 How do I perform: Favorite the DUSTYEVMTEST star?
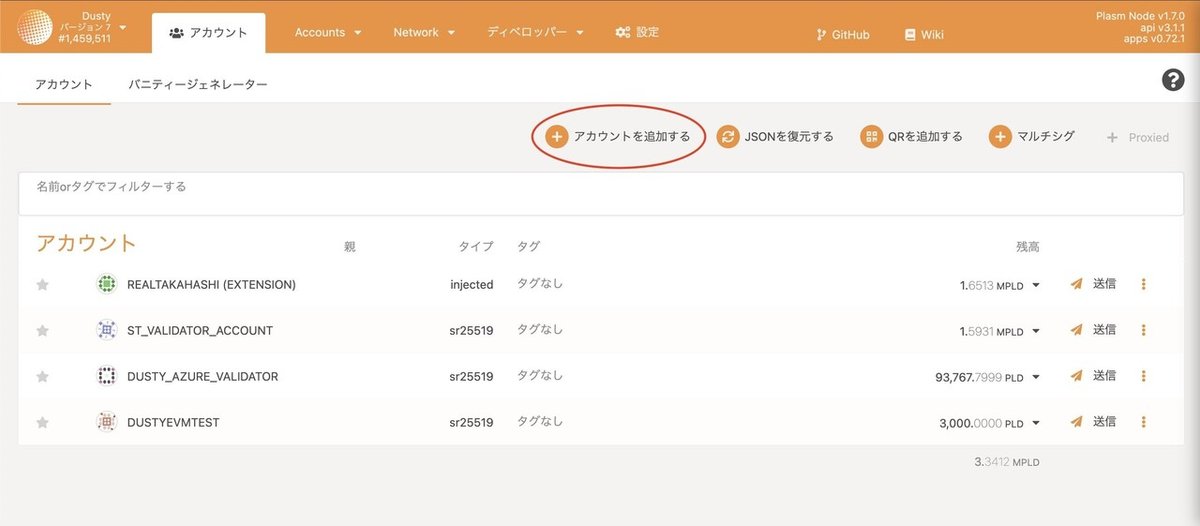(43, 422)
